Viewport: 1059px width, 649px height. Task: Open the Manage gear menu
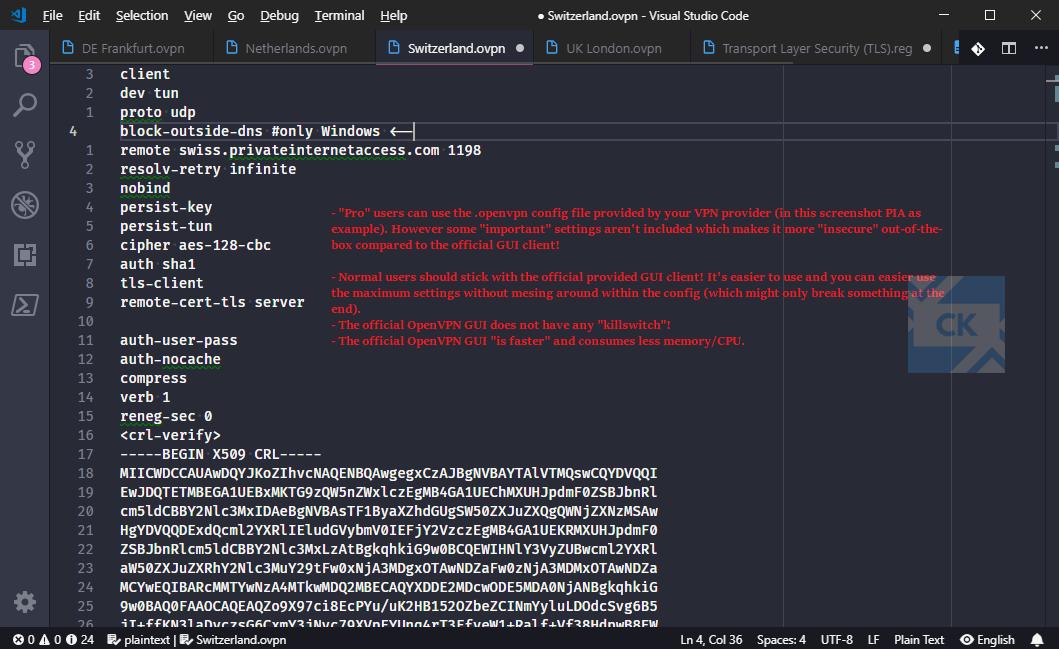pyautogui.click(x=25, y=601)
